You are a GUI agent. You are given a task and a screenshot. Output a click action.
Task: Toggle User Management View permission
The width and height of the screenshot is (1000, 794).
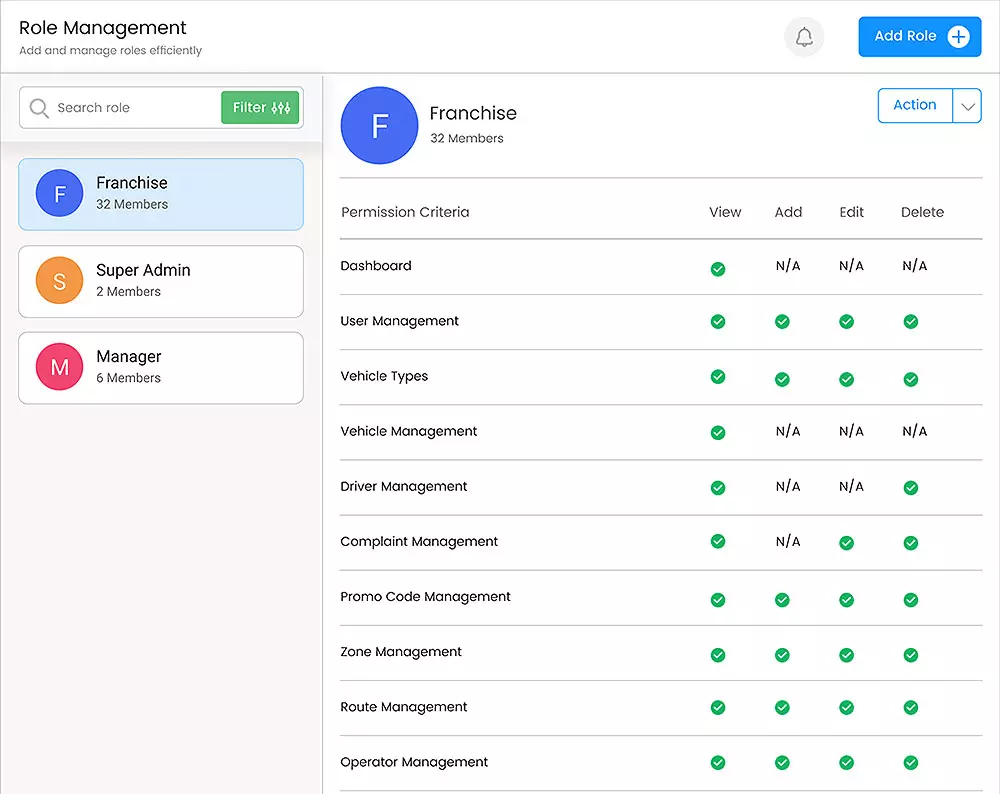(x=718, y=321)
